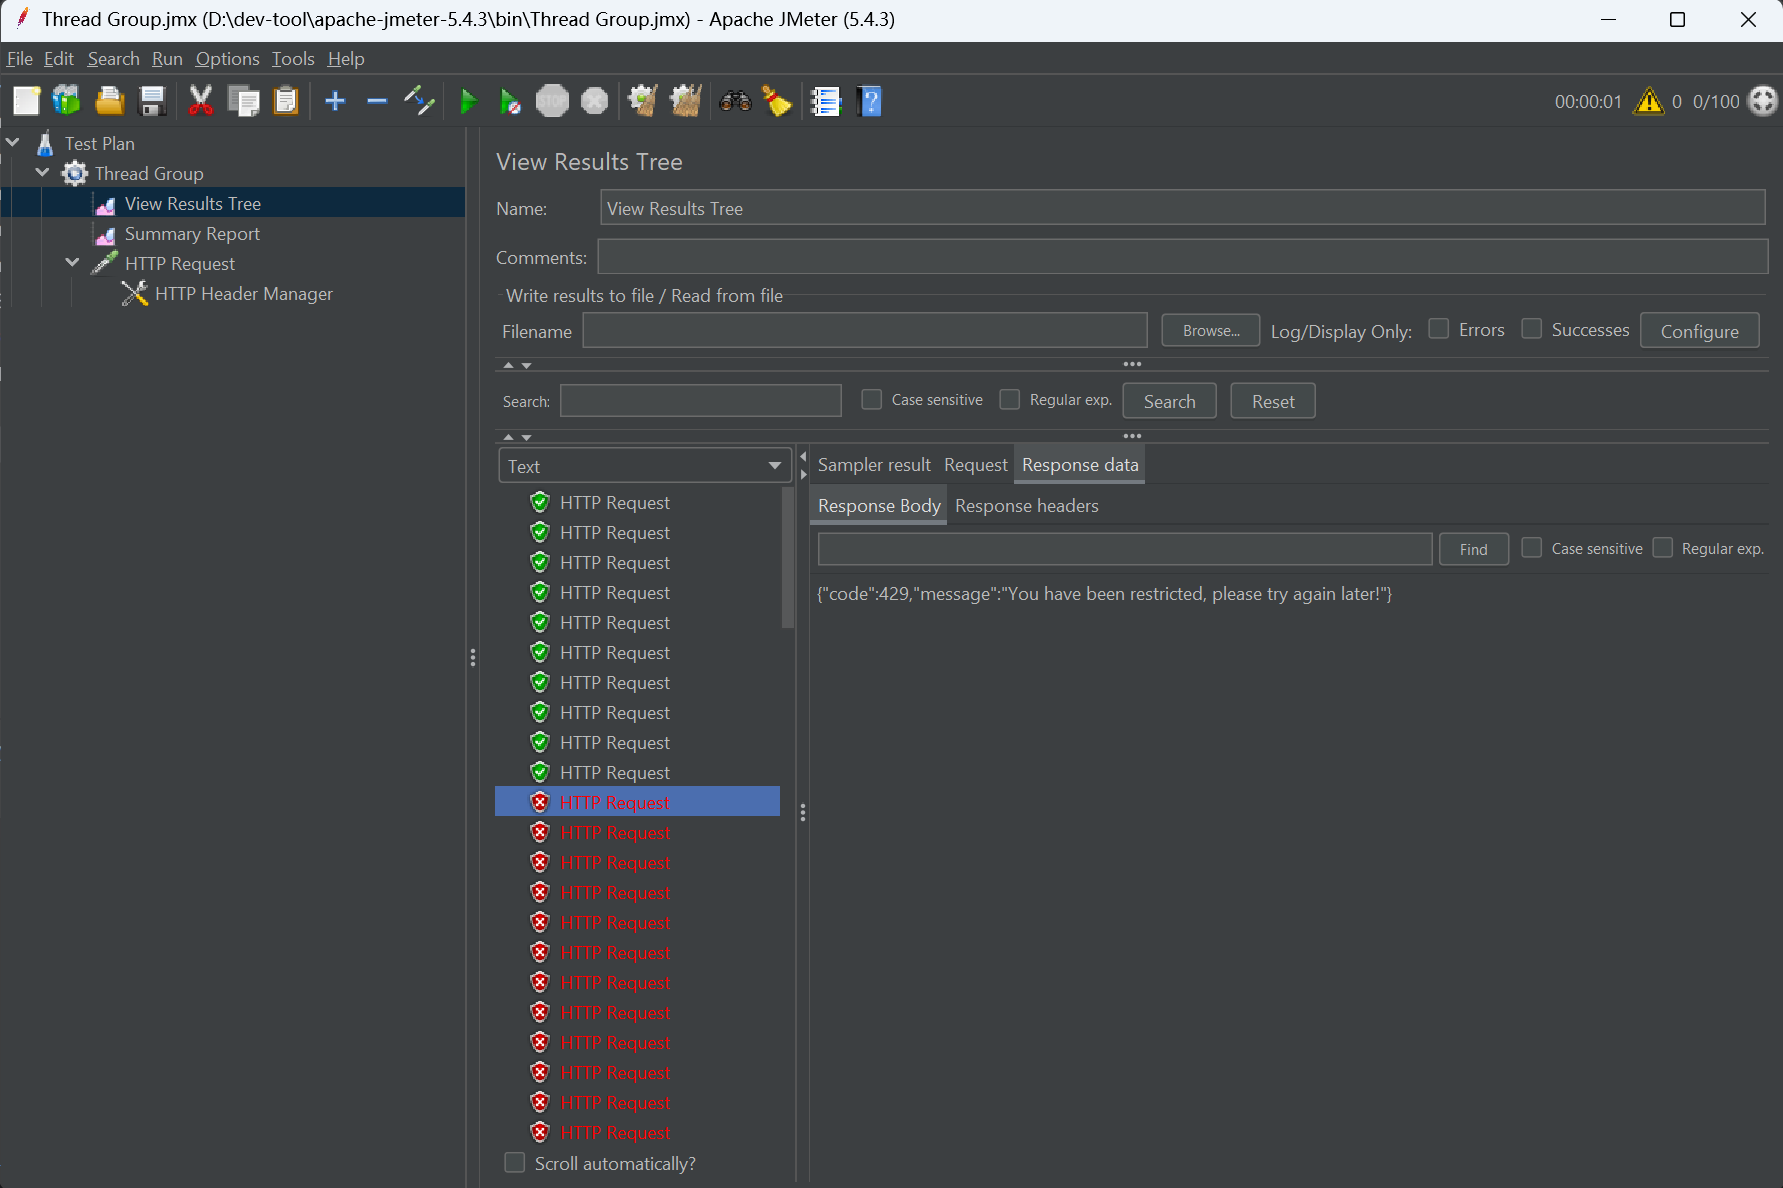Click the Save test plan icon
The width and height of the screenshot is (1783, 1188).
click(152, 101)
